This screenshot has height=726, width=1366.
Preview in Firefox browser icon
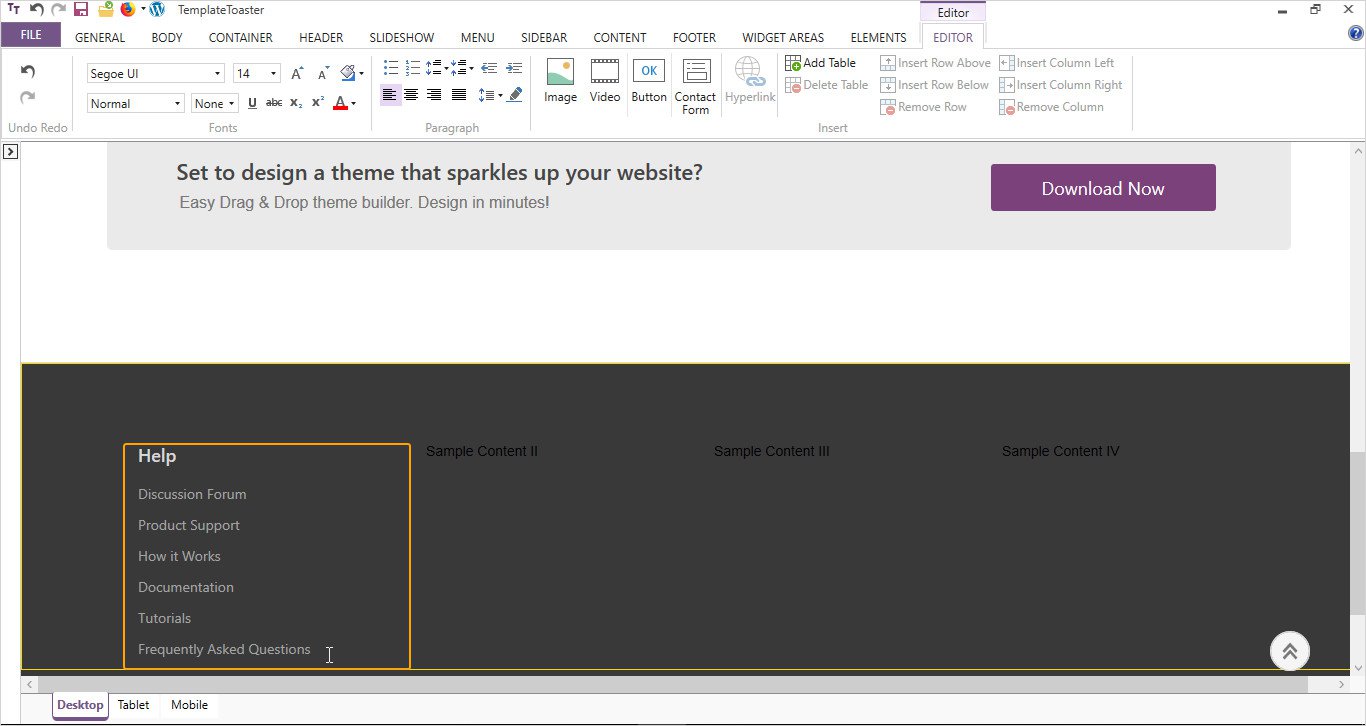pyautogui.click(x=128, y=10)
